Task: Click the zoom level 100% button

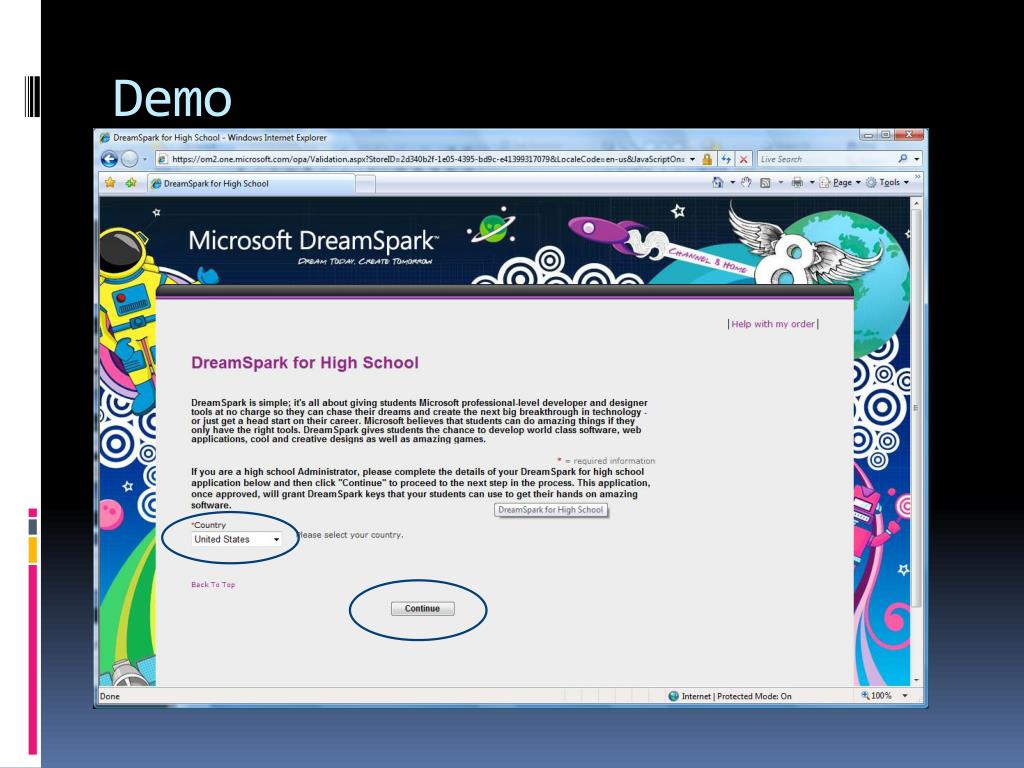Action: [x=877, y=696]
